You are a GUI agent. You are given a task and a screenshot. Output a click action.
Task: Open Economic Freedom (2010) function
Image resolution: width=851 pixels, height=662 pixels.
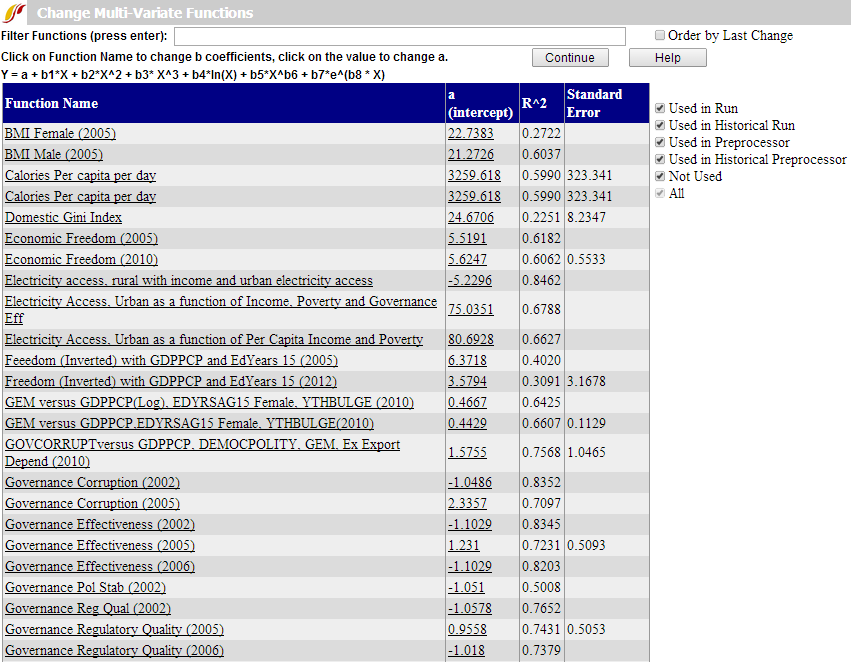tap(81, 259)
